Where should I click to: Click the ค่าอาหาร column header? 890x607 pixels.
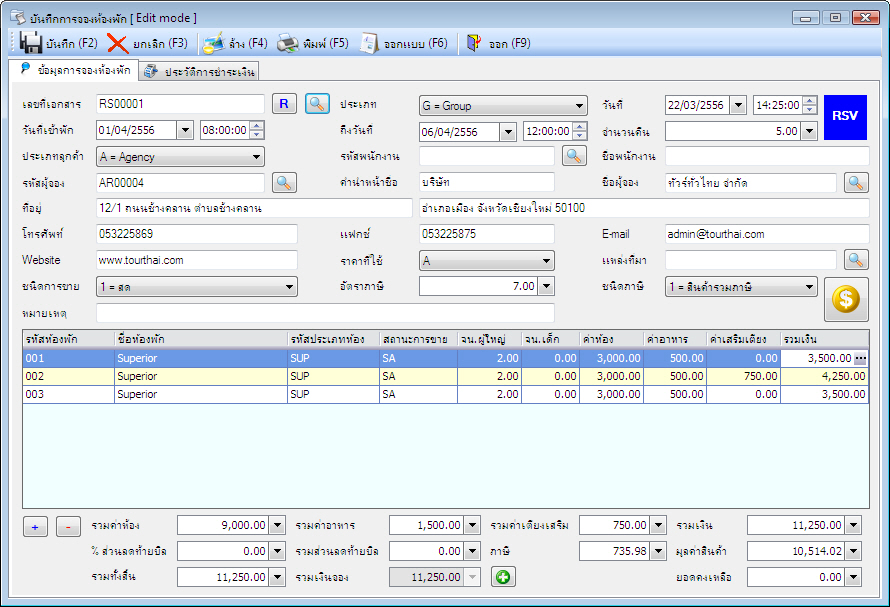pos(675,340)
